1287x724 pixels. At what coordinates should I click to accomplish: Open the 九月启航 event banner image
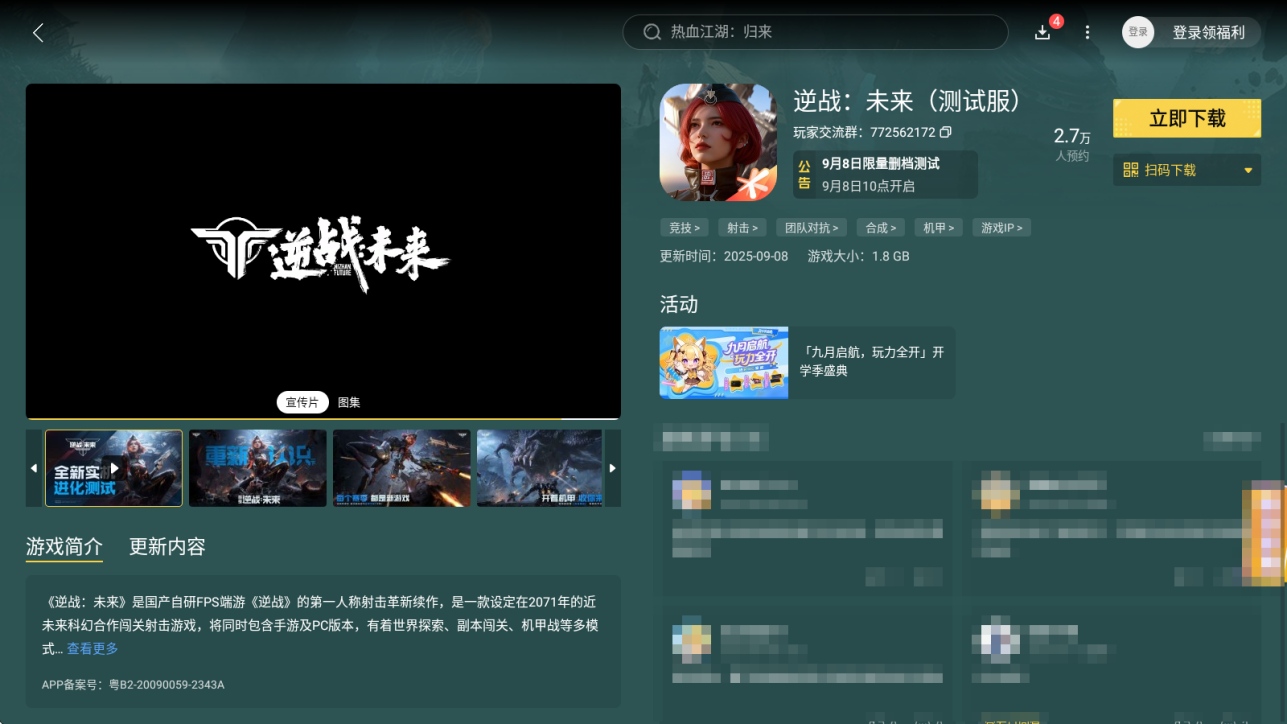click(724, 362)
